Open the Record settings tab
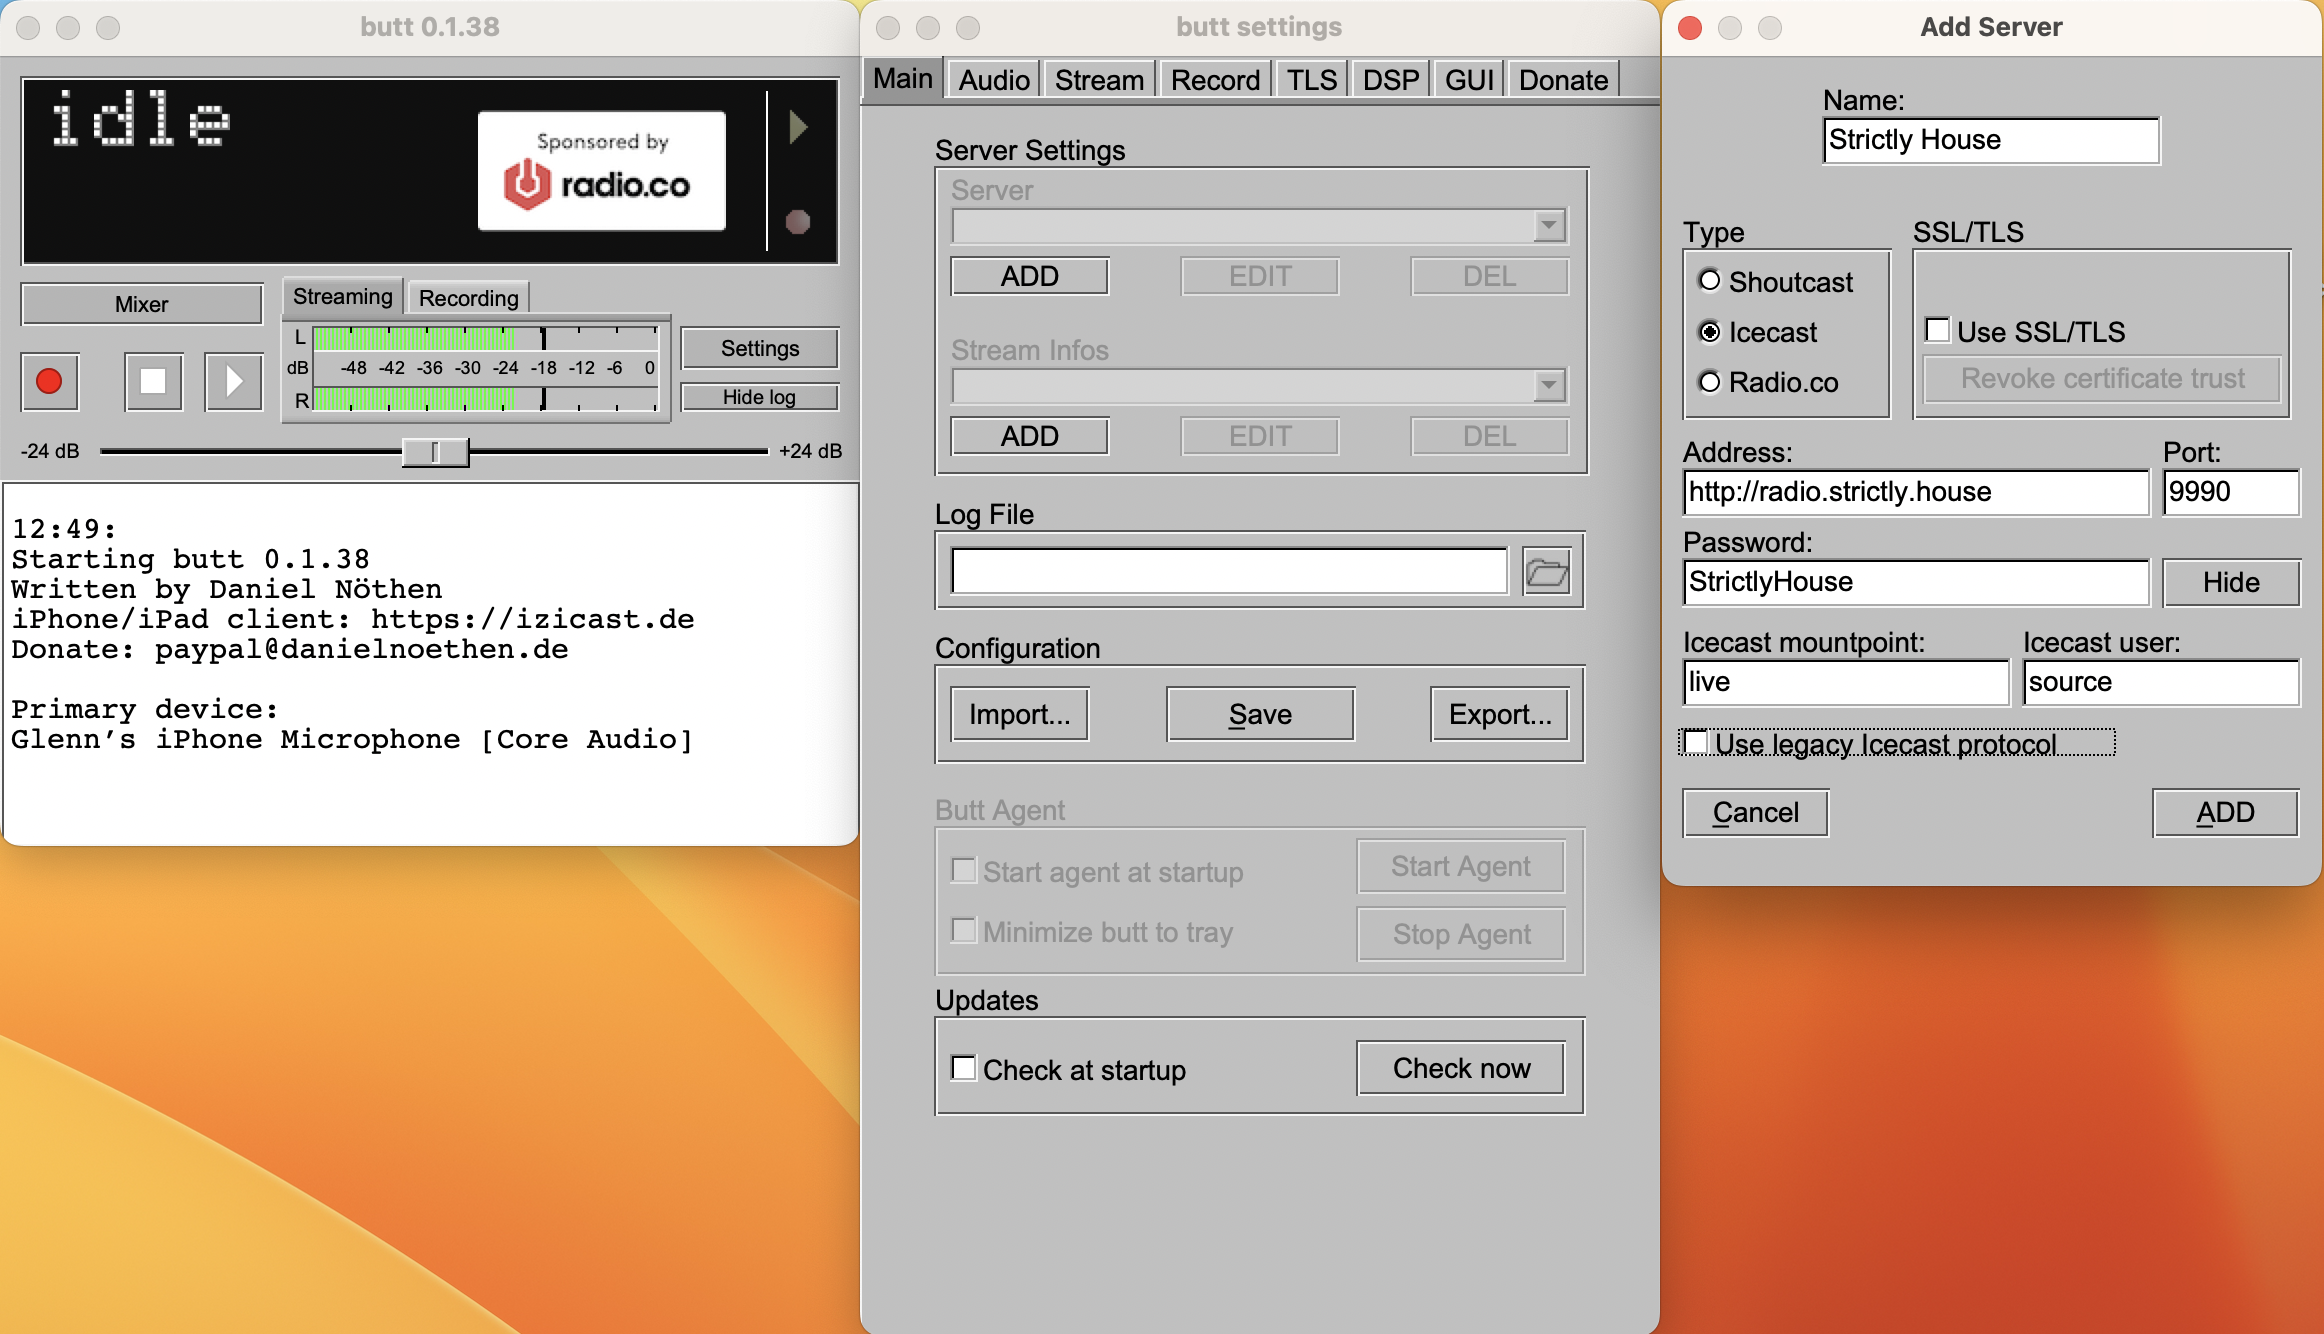This screenshot has height=1334, width=2324. [x=1215, y=80]
